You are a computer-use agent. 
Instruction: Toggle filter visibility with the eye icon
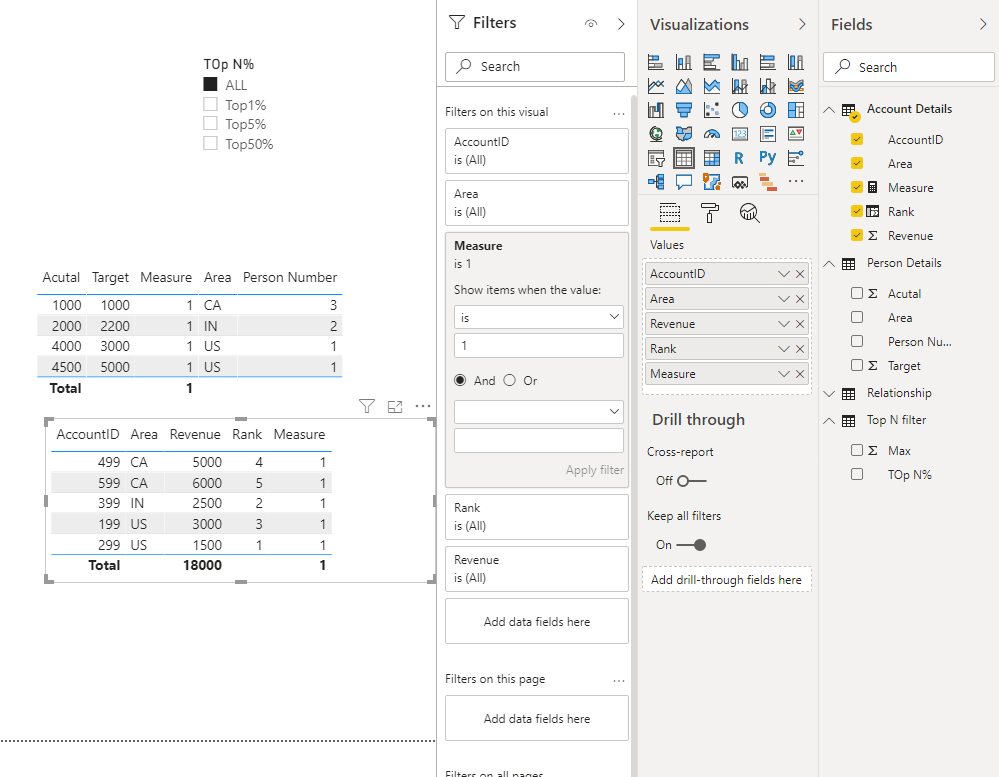591,24
